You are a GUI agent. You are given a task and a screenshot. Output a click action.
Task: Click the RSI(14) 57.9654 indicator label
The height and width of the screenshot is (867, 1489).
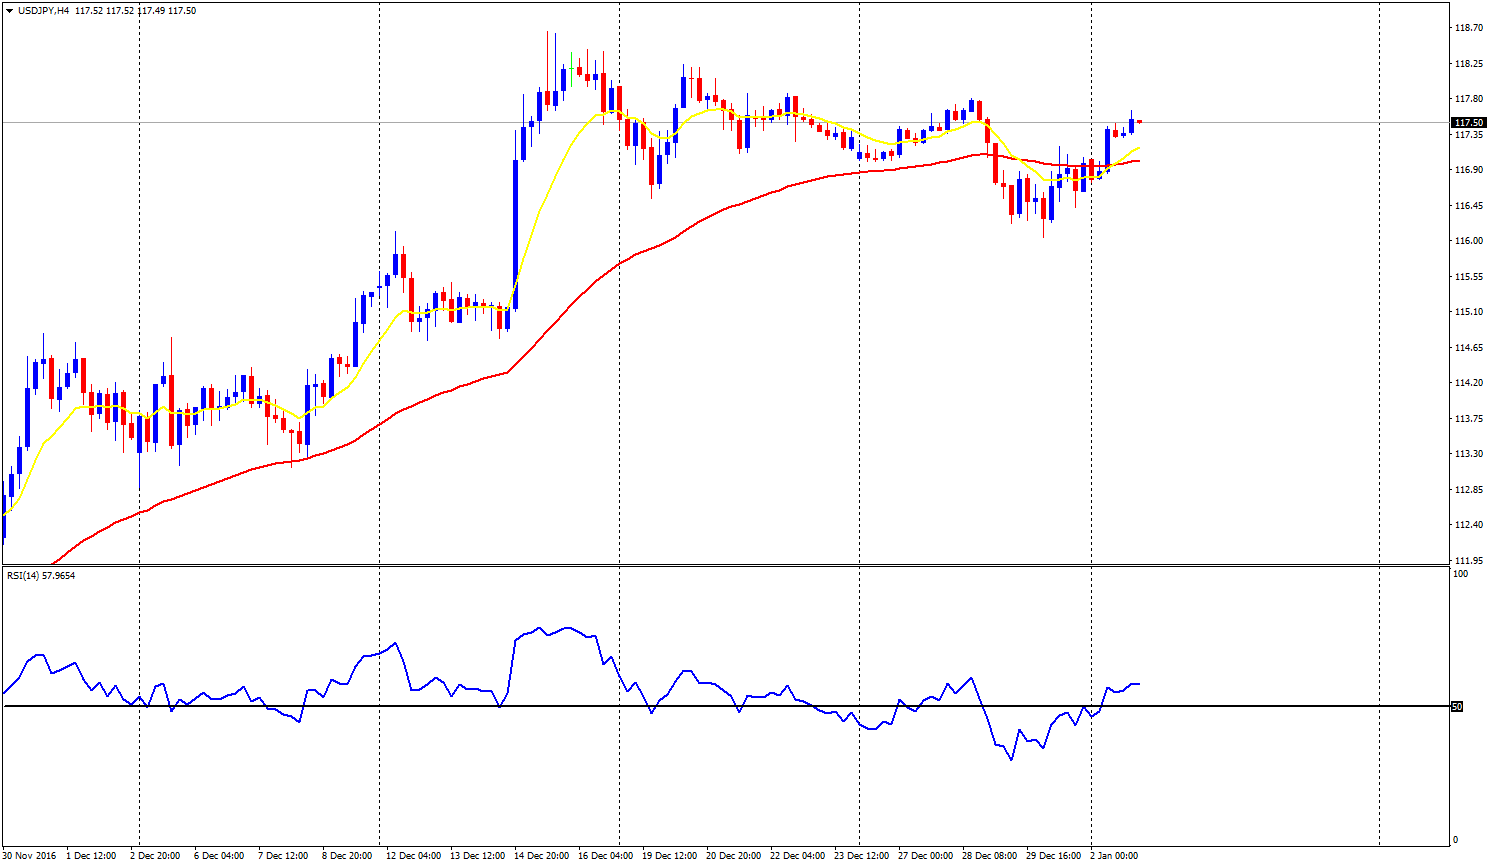click(41, 576)
